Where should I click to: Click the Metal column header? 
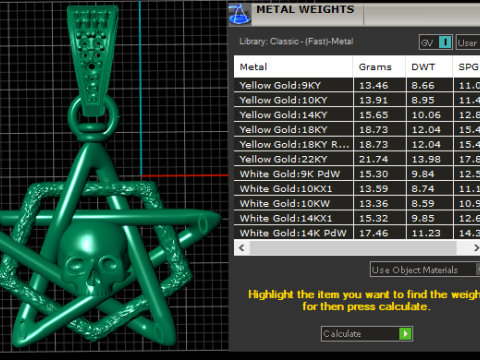(293, 67)
